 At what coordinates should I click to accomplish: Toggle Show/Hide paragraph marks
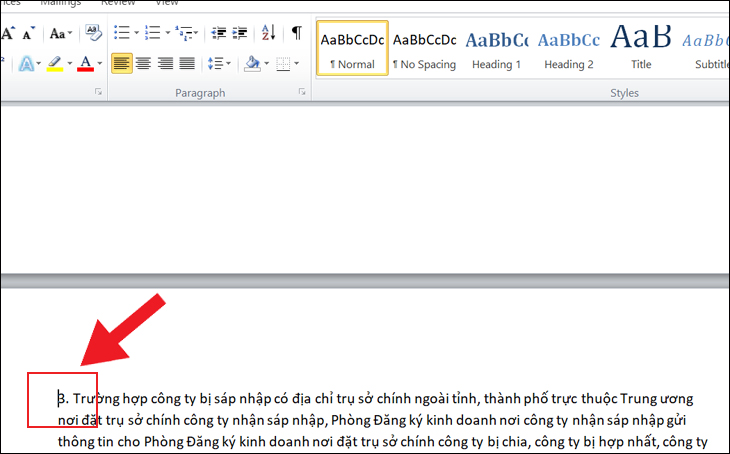tap(296, 33)
